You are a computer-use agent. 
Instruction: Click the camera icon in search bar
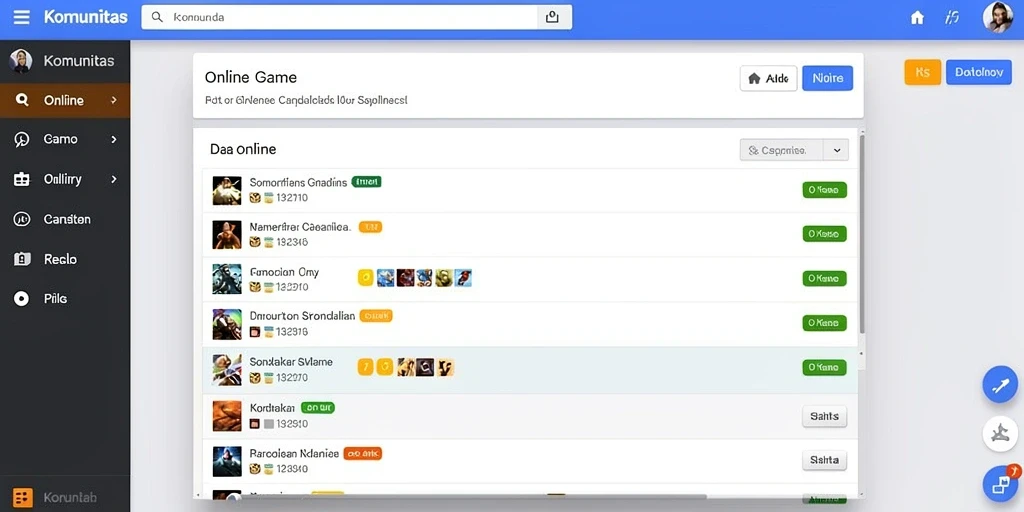552,17
